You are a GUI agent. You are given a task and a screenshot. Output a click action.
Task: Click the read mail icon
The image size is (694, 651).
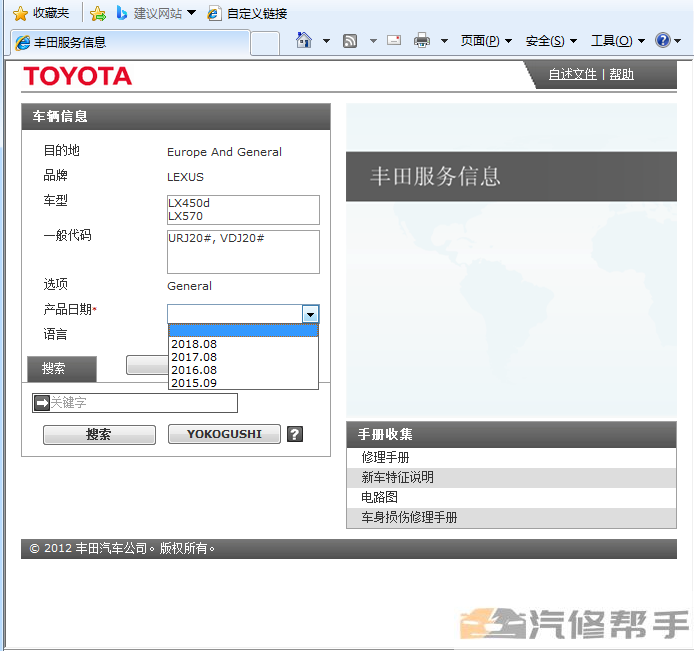click(x=394, y=41)
